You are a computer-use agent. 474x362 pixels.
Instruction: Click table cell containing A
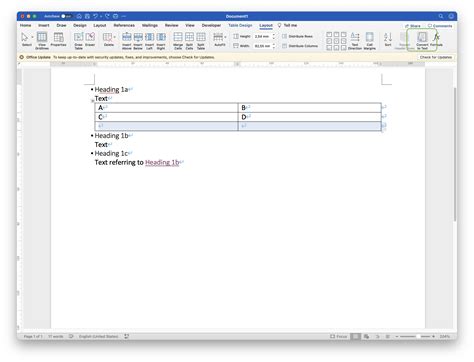point(166,108)
